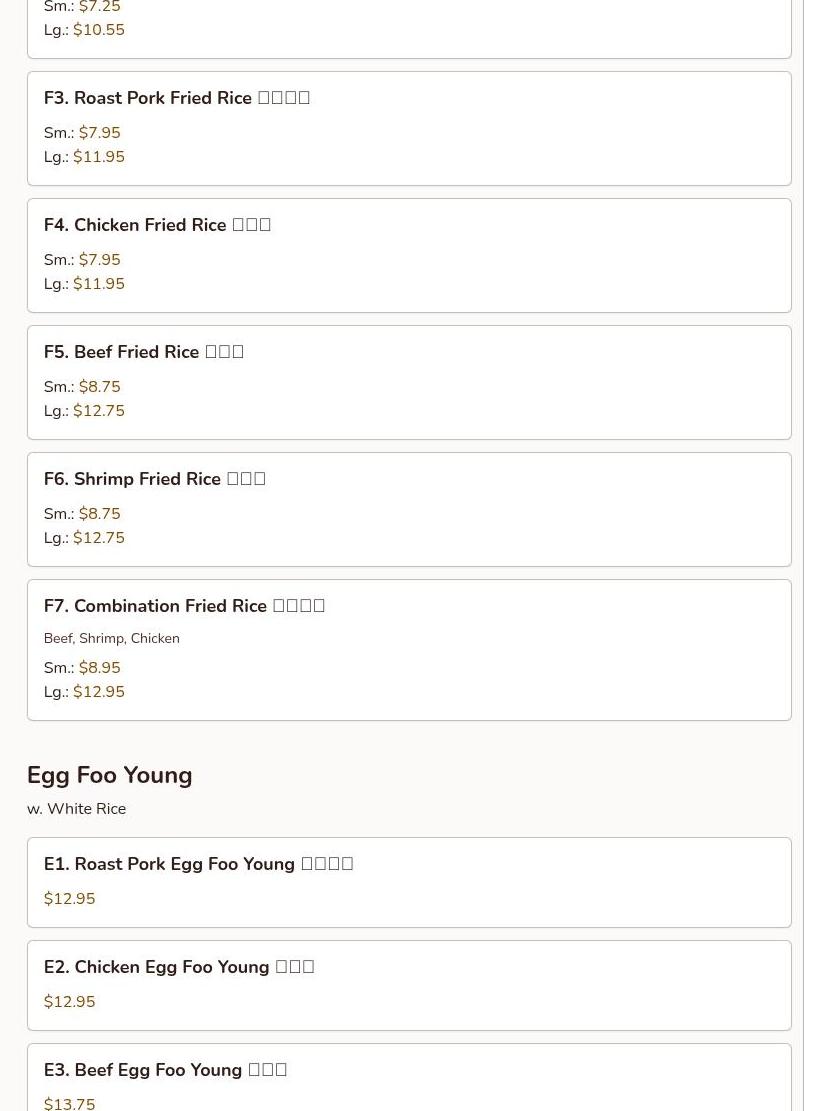The width and height of the screenshot is (824, 1111).
Task: Open the E2 Chicken Egg Foo Young item
Action: coord(179,967)
